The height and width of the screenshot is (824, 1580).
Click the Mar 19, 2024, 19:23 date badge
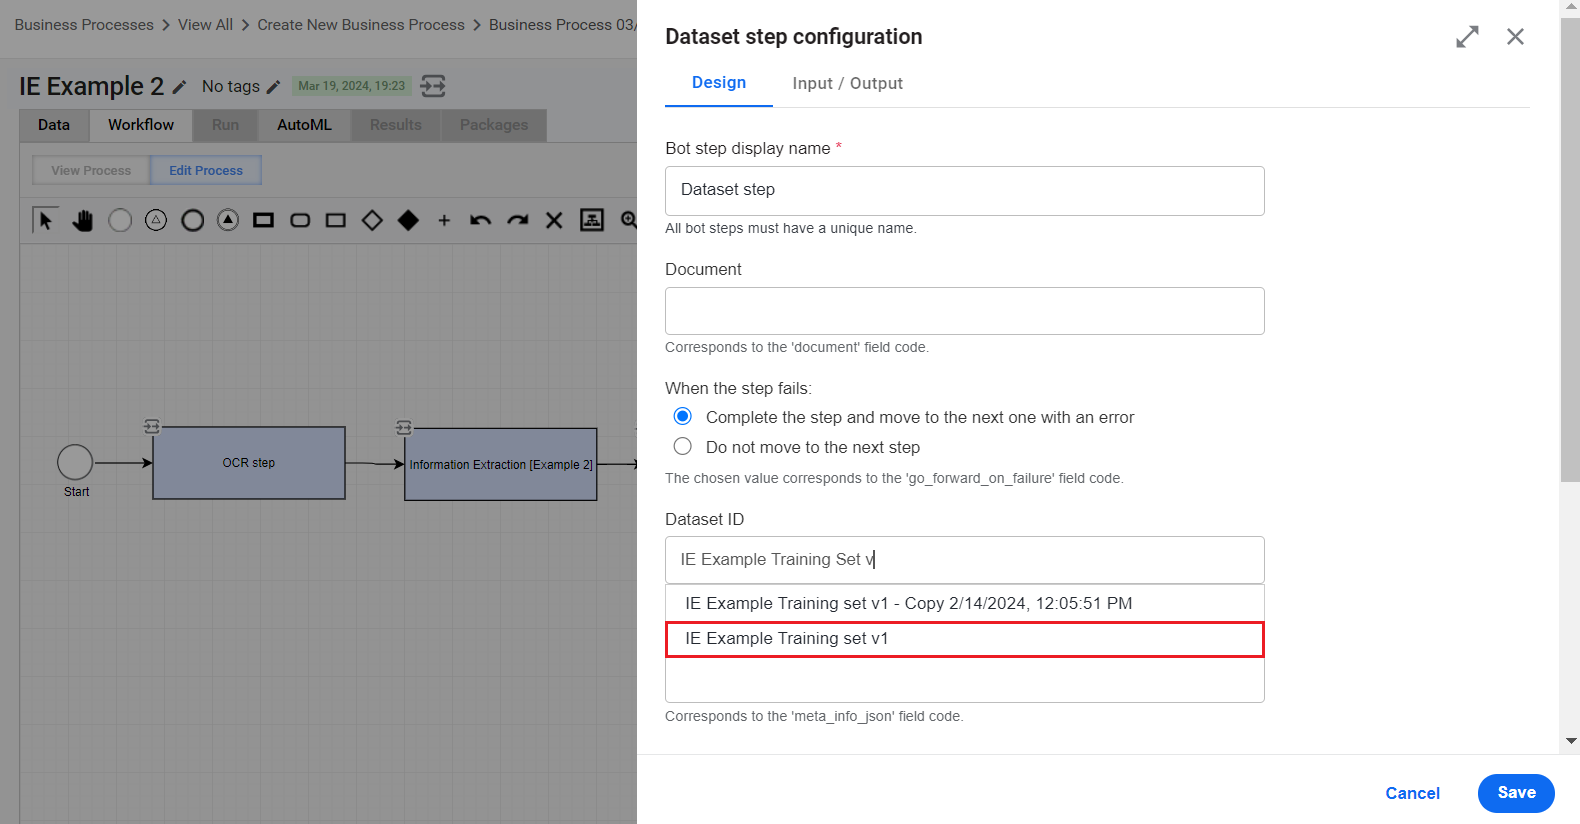click(352, 86)
